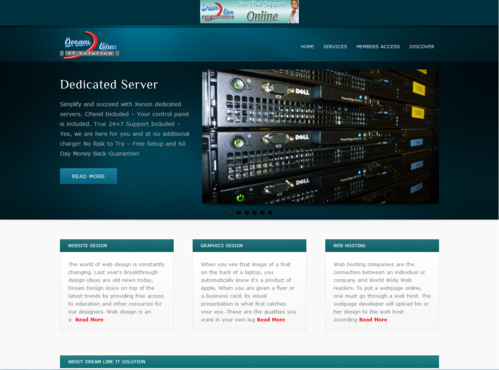Select the fourth slider pagination dot
This screenshot has width=499, height=370.
254,213
